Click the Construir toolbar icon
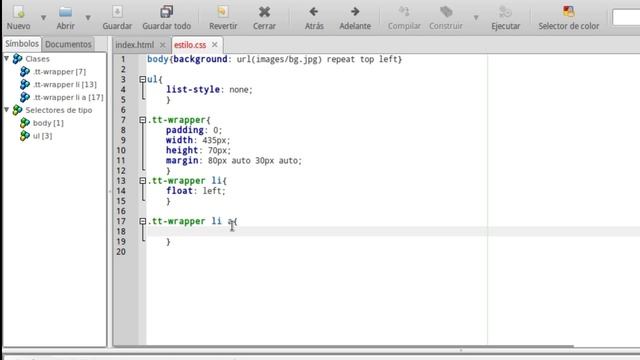Screen dimensions: 640x360 click(446, 11)
